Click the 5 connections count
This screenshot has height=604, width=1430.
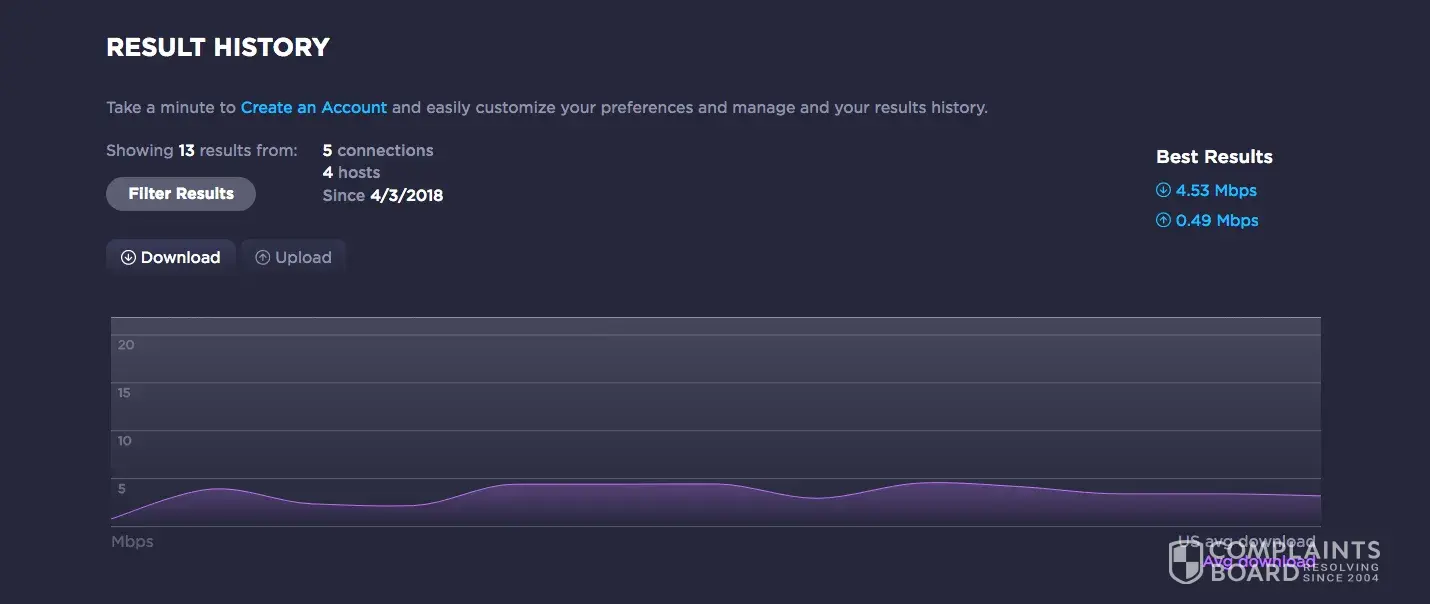pos(378,151)
